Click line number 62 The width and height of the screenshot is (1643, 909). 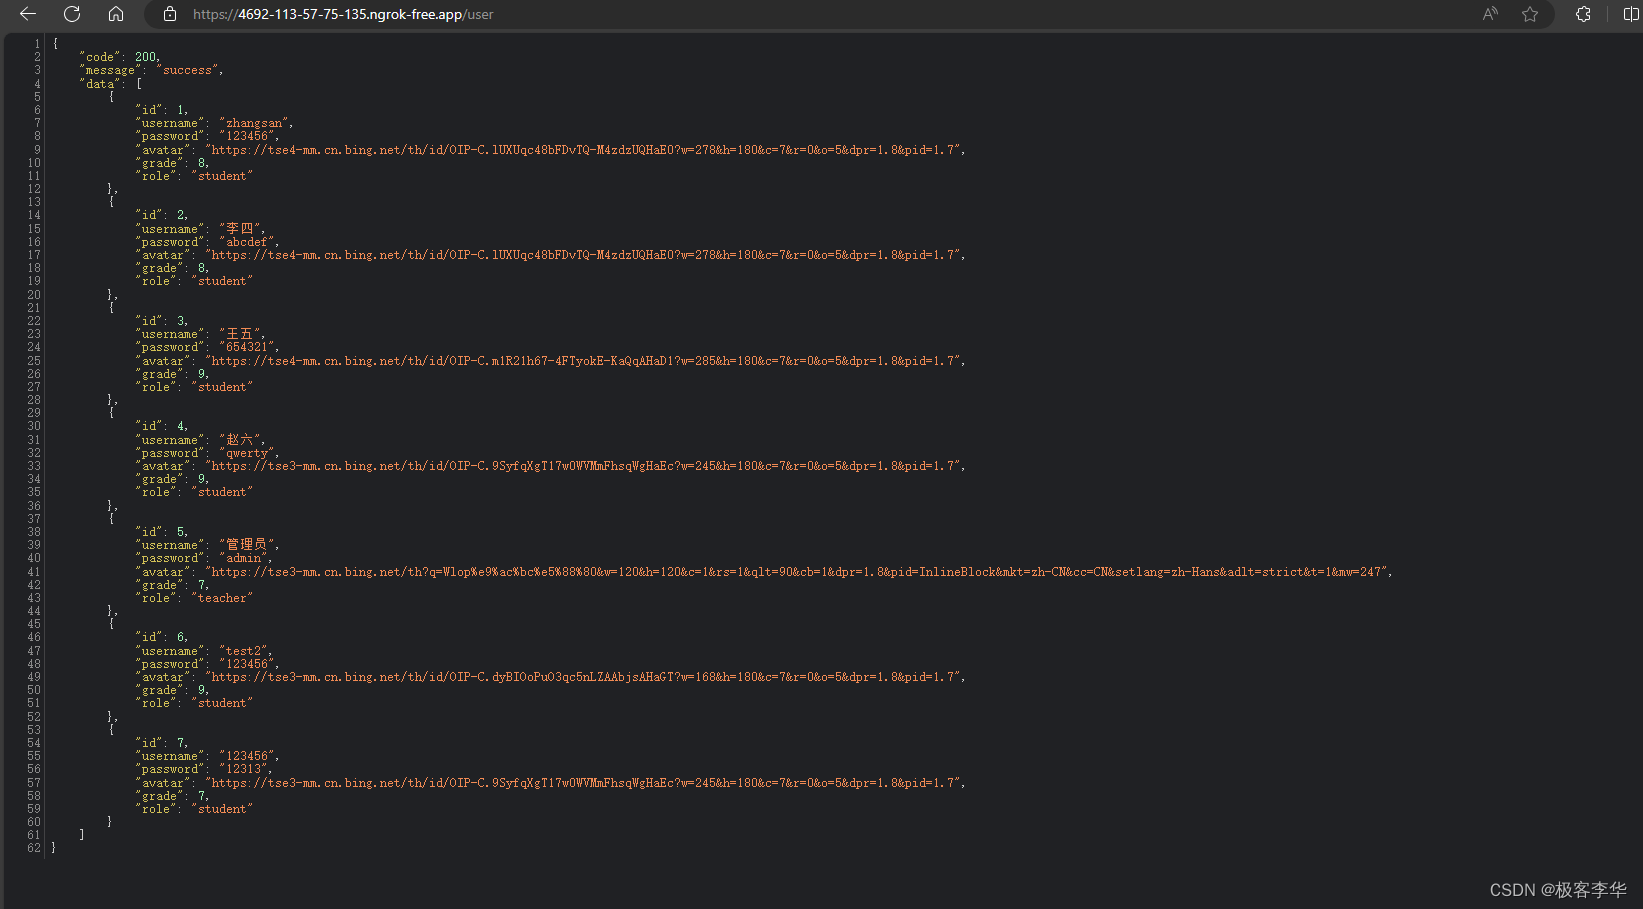click(x=34, y=848)
